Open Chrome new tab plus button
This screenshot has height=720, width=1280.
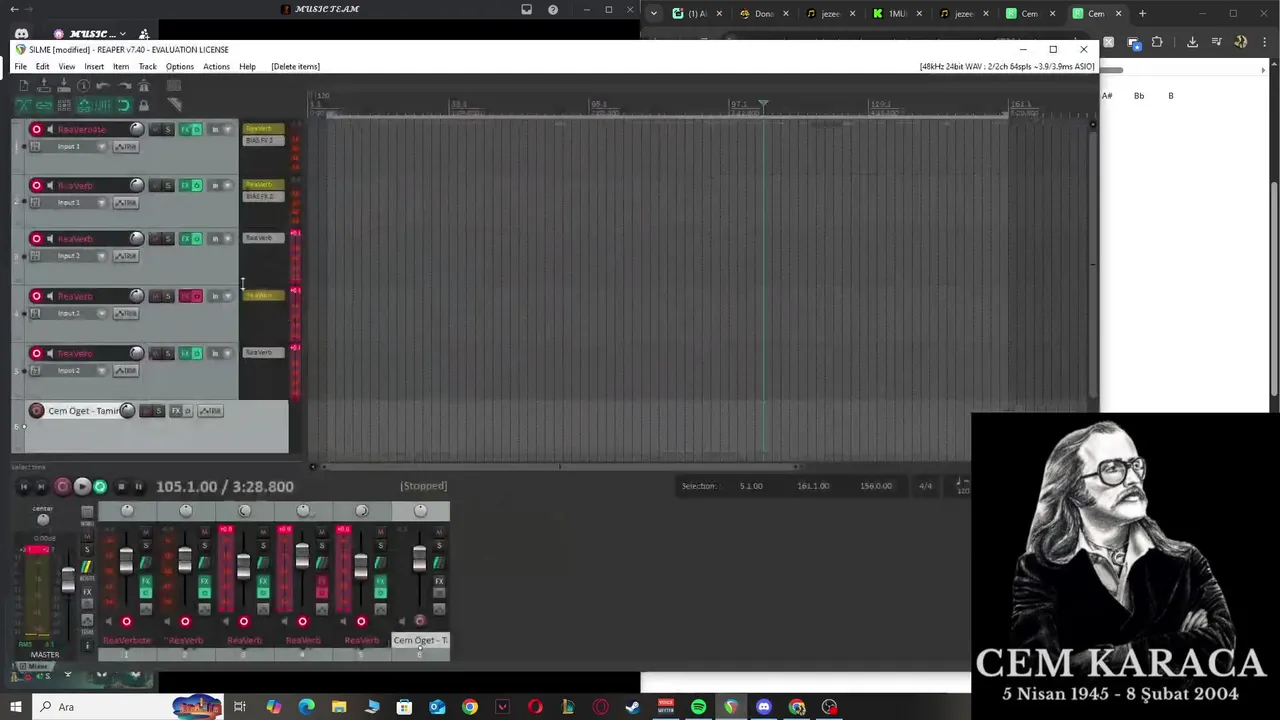tap(1143, 14)
